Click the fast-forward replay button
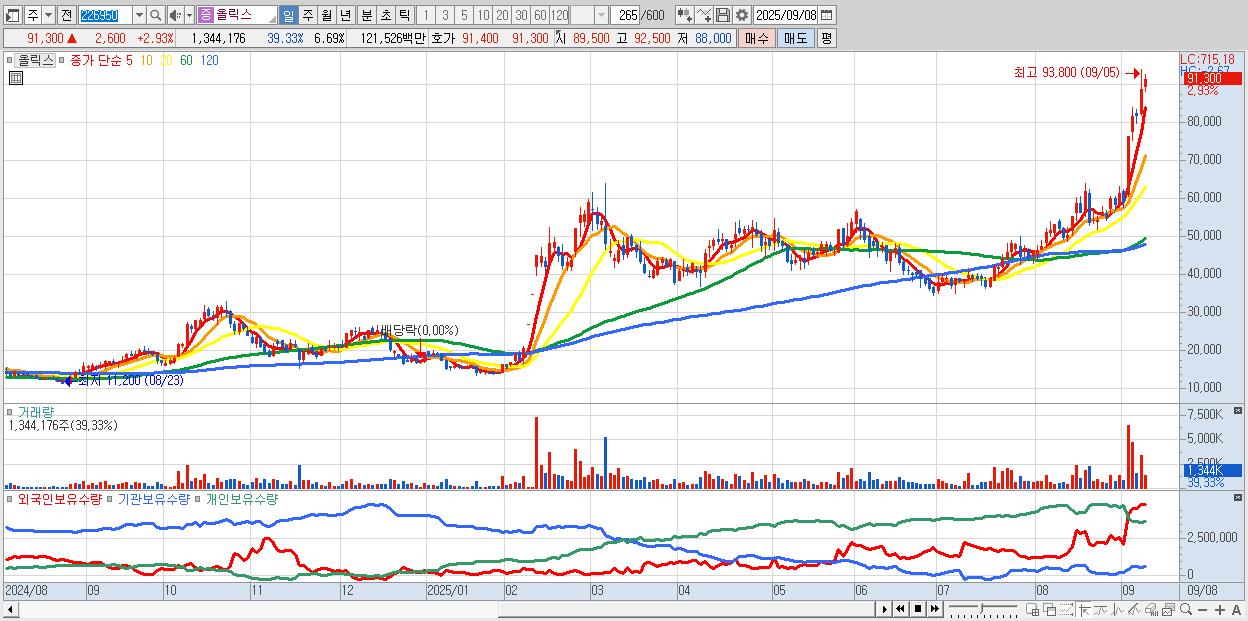This screenshot has height=621, width=1248. (x=934, y=609)
